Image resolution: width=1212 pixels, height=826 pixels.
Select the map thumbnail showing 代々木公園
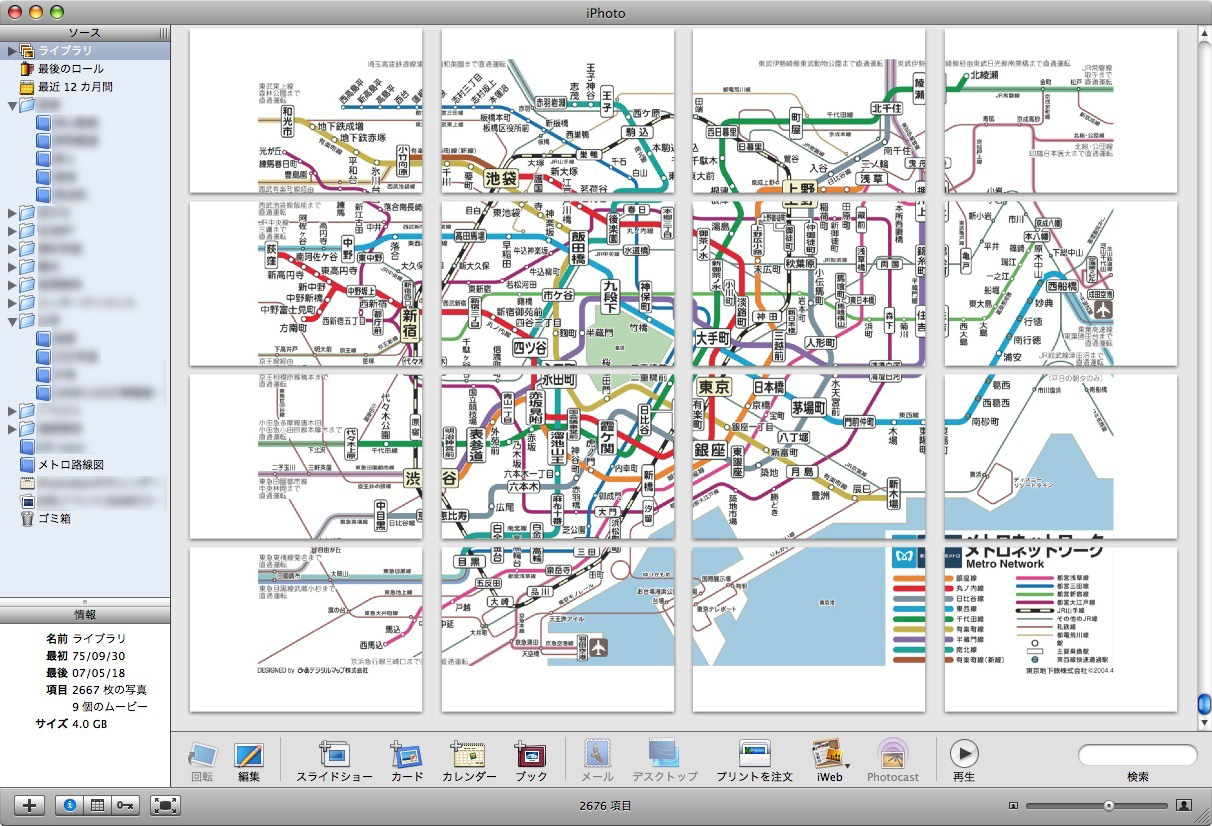pos(306,456)
